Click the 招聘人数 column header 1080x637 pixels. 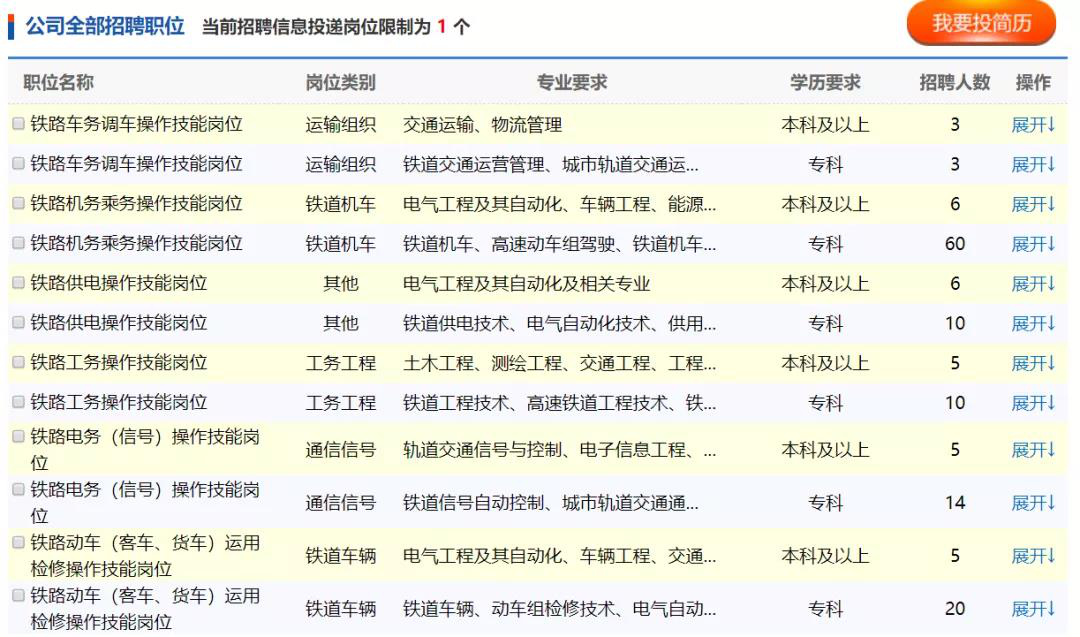(x=954, y=82)
